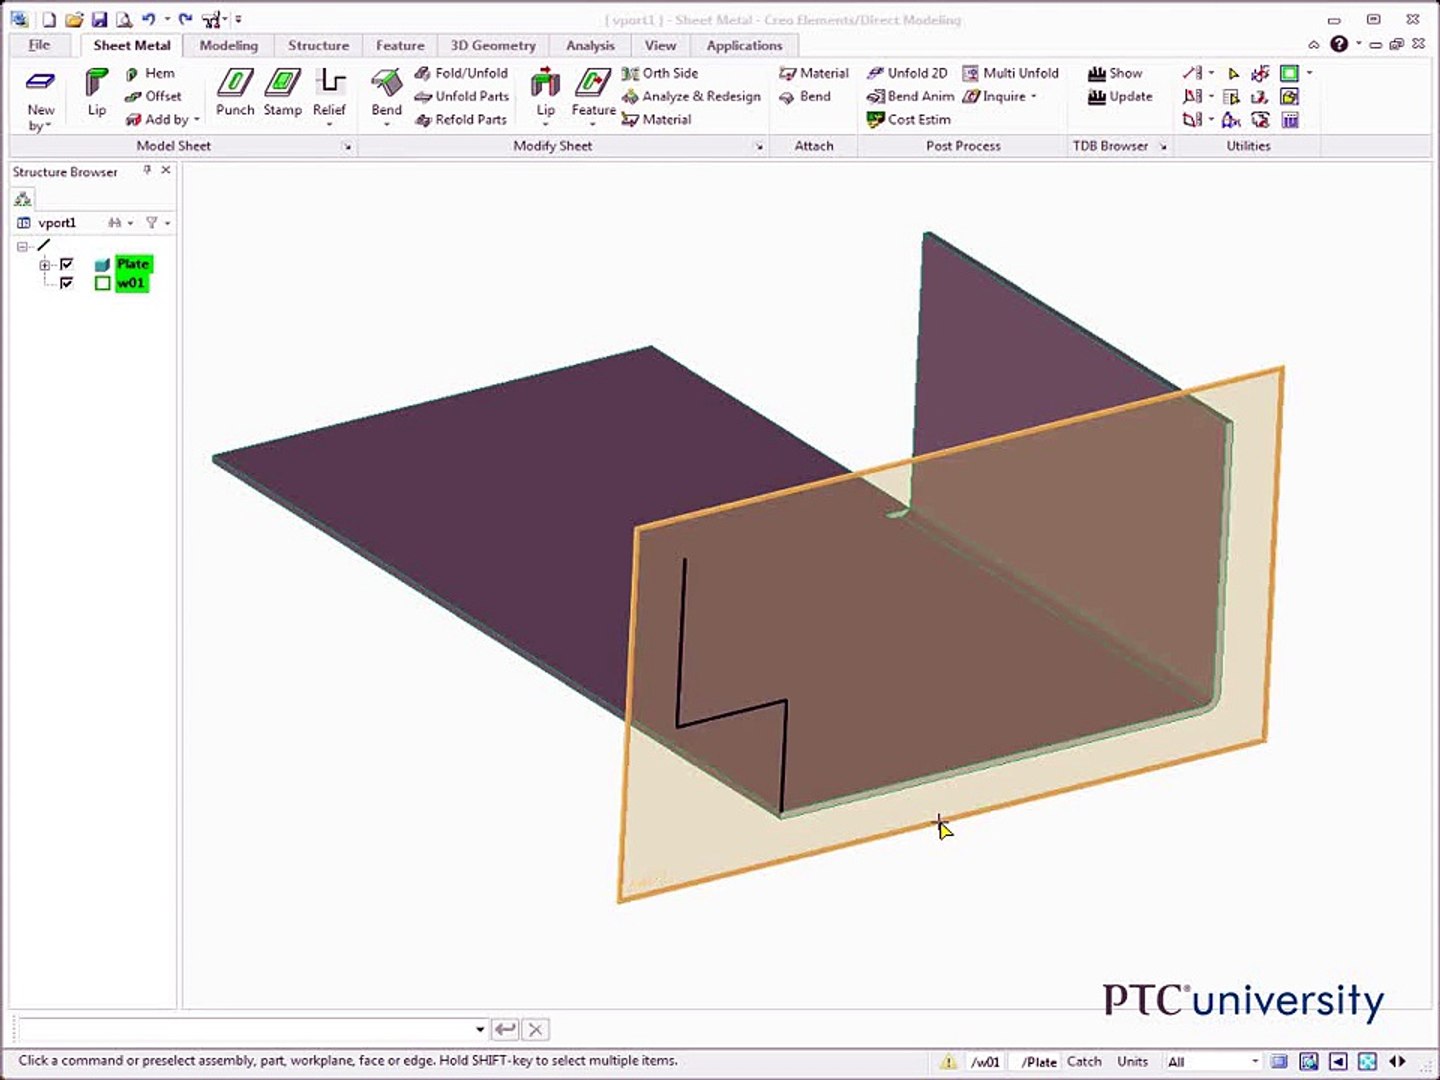Open the All selection filter dropdown
Viewport: 1440px width, 1080px height.
1255,1061
